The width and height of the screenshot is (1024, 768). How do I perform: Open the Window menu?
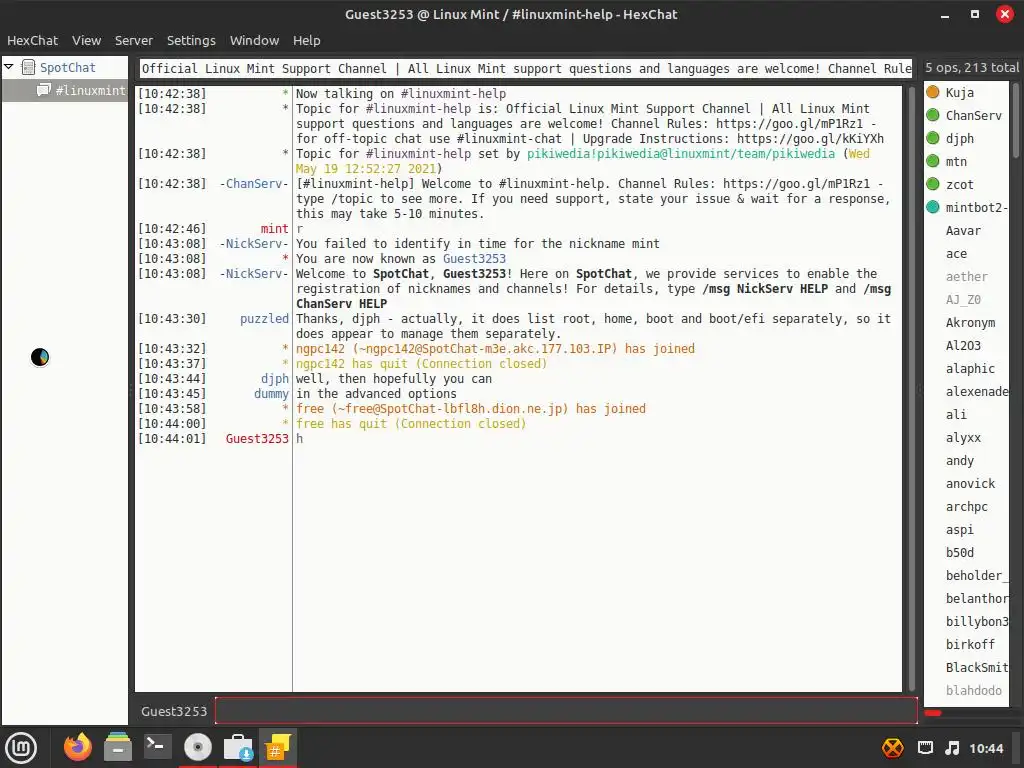(254, 40)
